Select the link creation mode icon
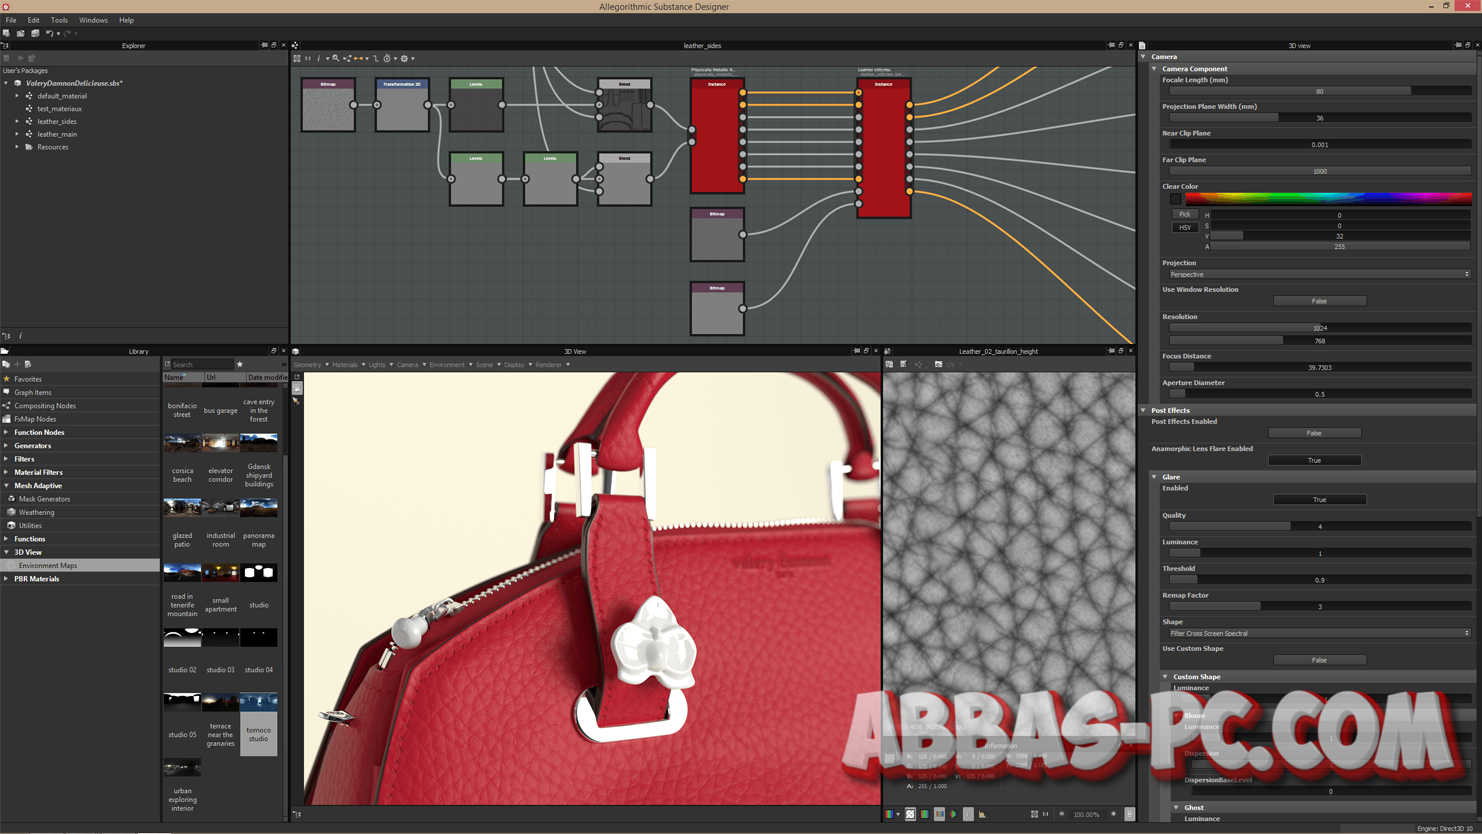1482x834 pixels. point(359,58)
